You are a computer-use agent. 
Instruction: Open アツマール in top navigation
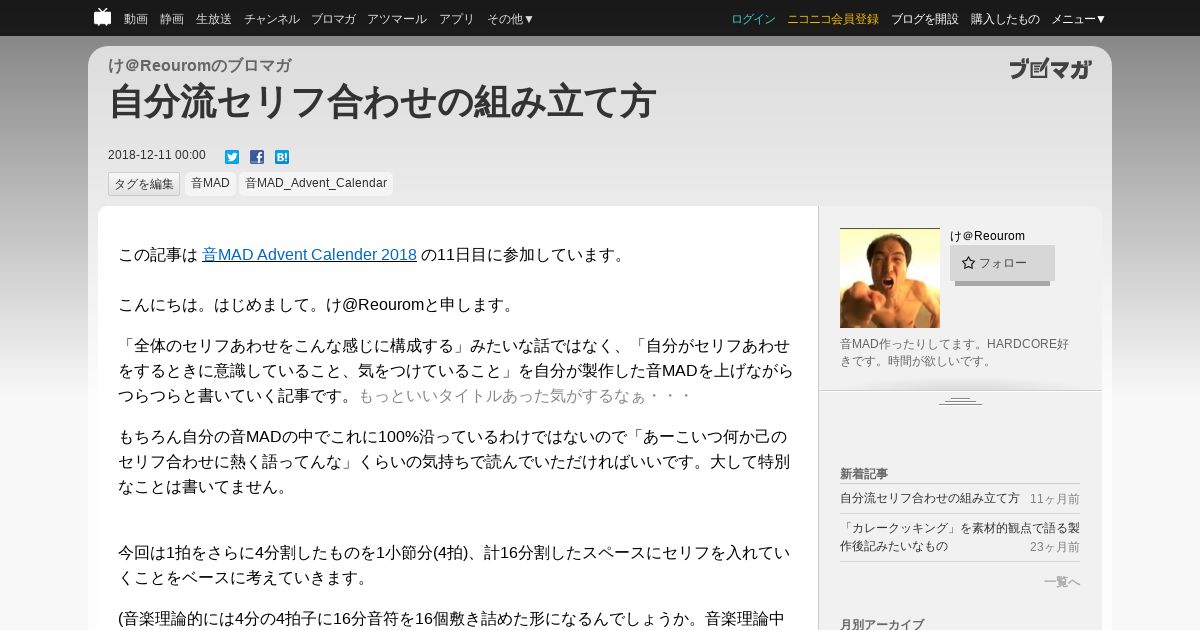pyautogui.click(x=397, y=19)
